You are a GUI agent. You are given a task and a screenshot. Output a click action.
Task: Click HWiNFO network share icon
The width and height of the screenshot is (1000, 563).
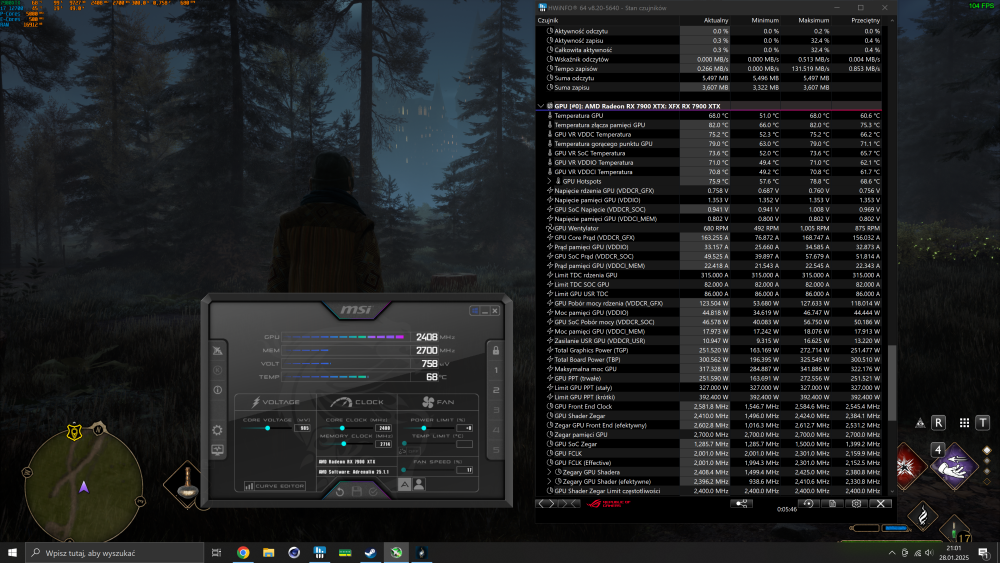click(x=741, y=503)
